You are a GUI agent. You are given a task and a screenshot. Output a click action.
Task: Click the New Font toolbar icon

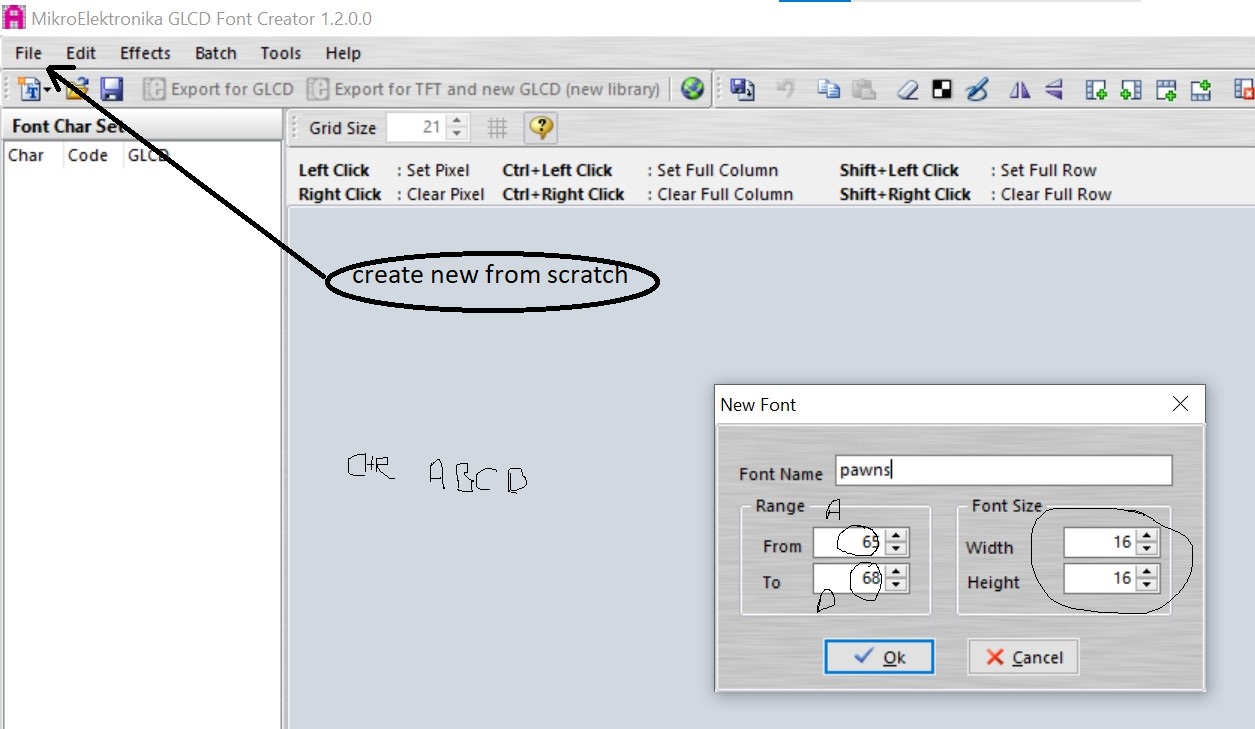28,89
